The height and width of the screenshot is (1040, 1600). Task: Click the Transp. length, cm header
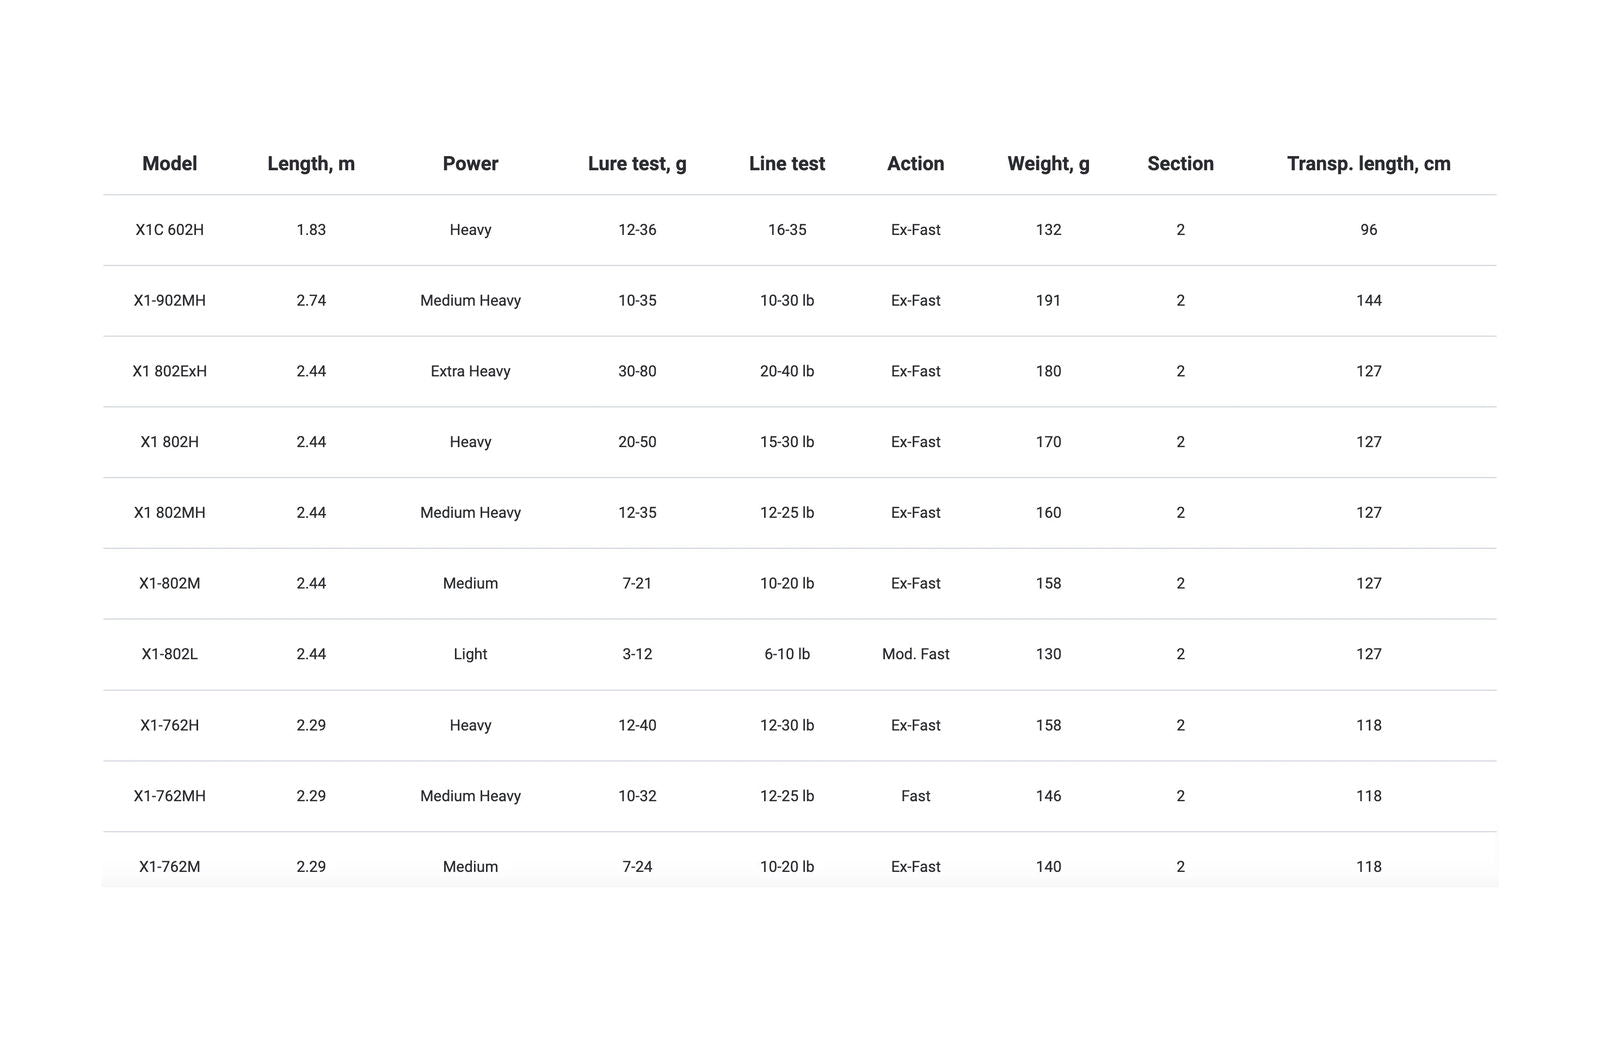pyautogui.click(x=1368, y=164)
